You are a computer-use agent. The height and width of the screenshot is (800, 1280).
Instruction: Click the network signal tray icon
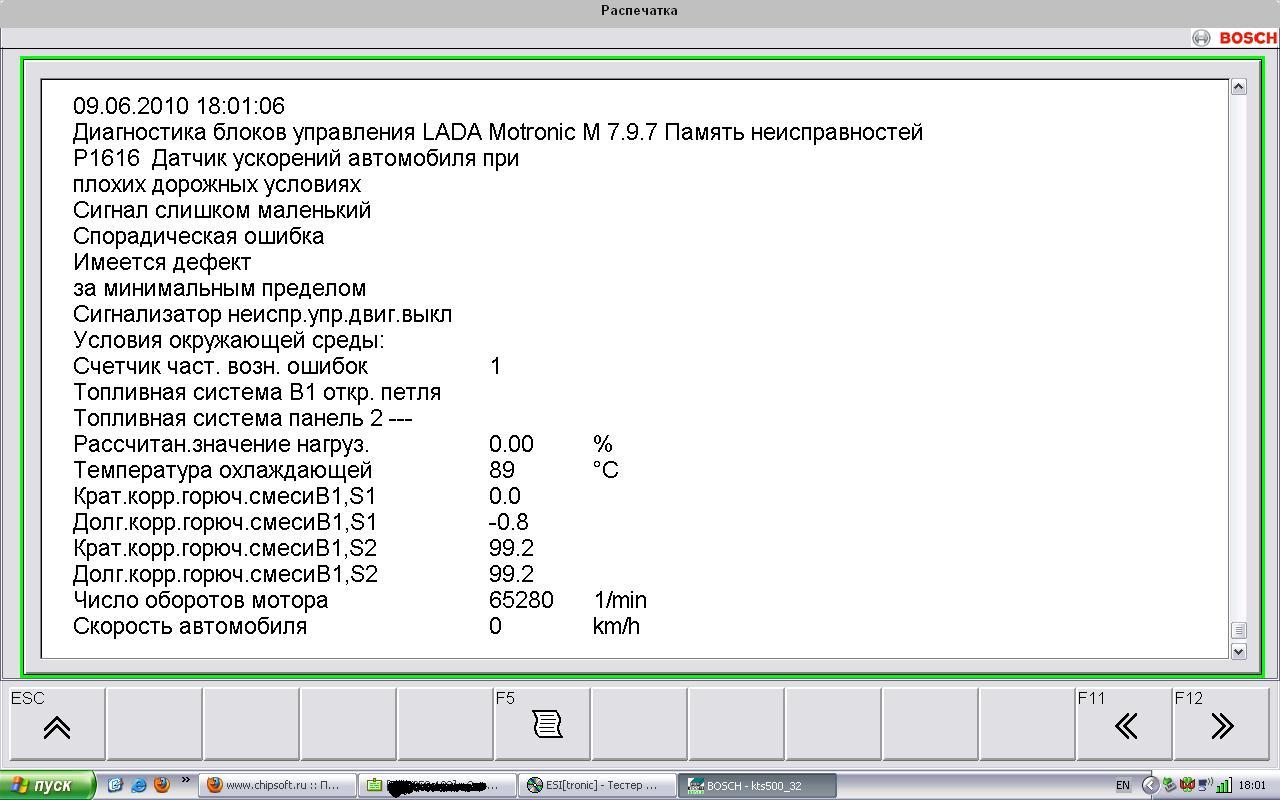pos(1222,785)
